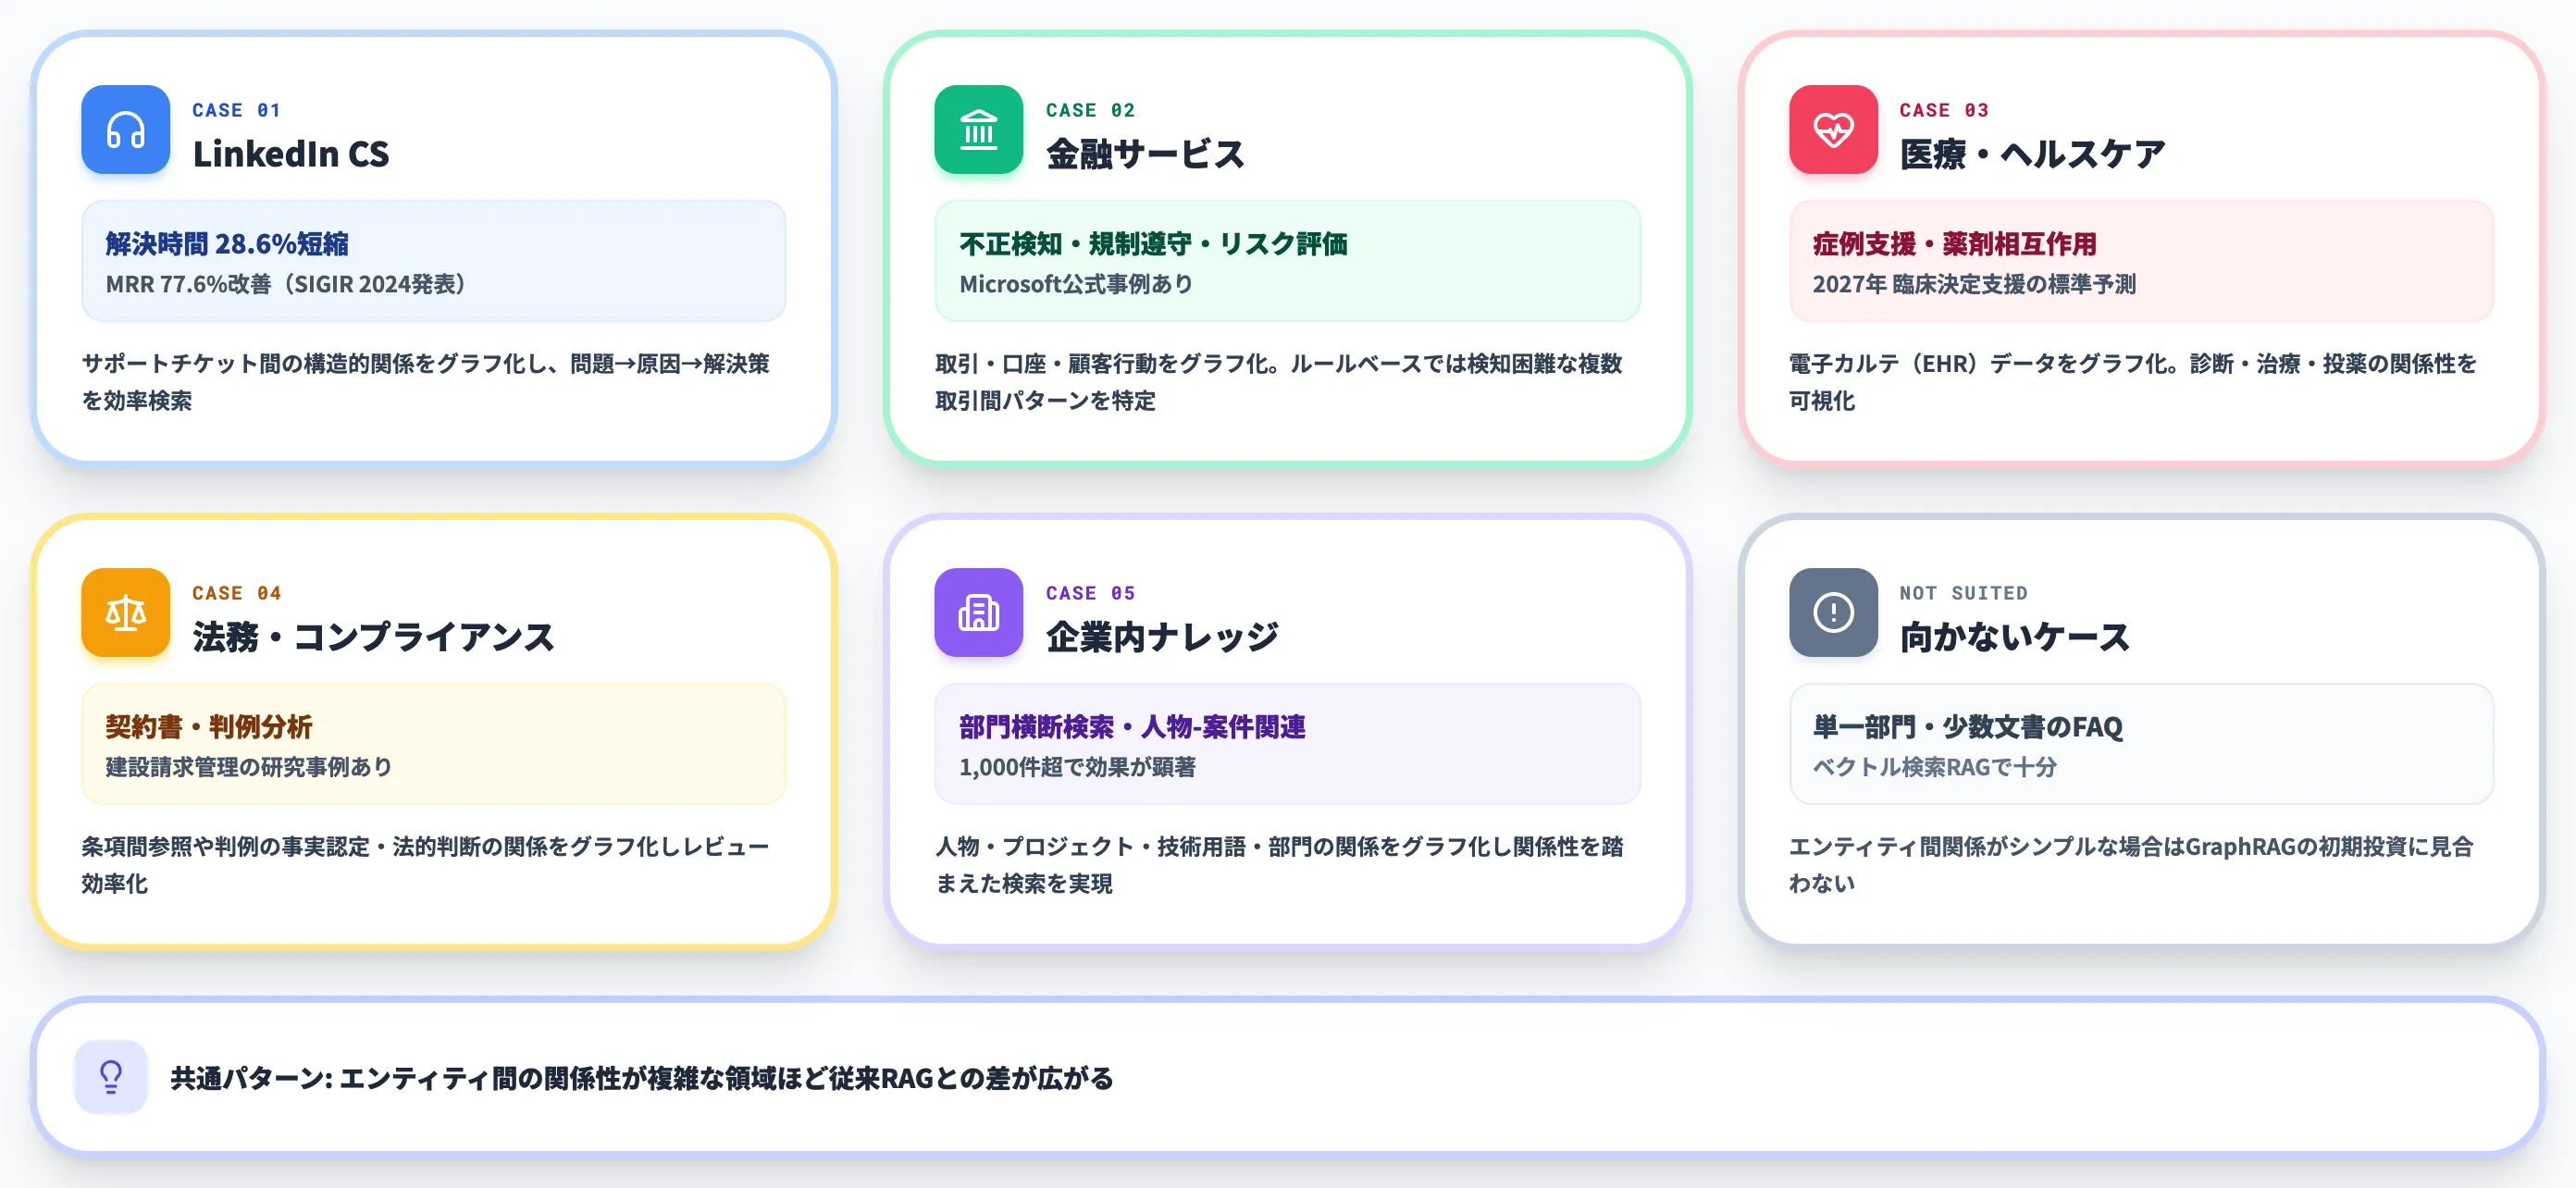Click 'Microsoft公式事例あり' text
The width and height of the screenshot is (2576, 1188).
[1076, 284]
